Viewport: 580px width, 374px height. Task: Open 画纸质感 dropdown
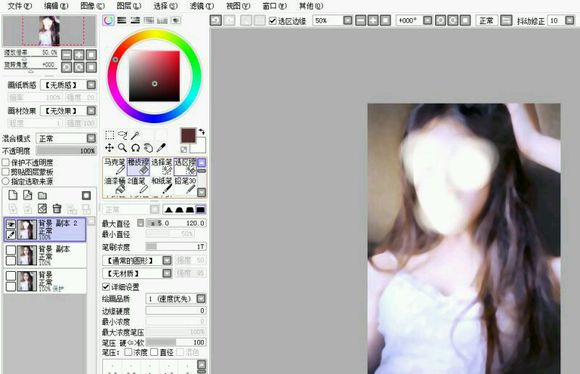coord(91,85)
